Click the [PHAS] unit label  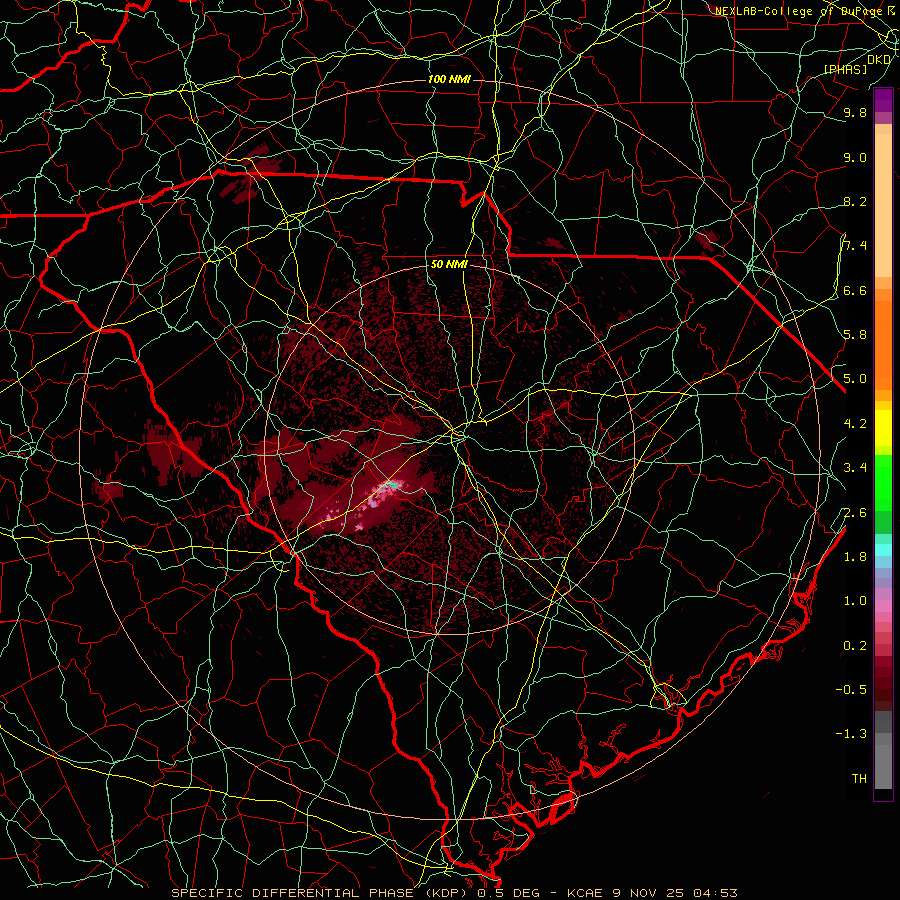pos(845,69)
